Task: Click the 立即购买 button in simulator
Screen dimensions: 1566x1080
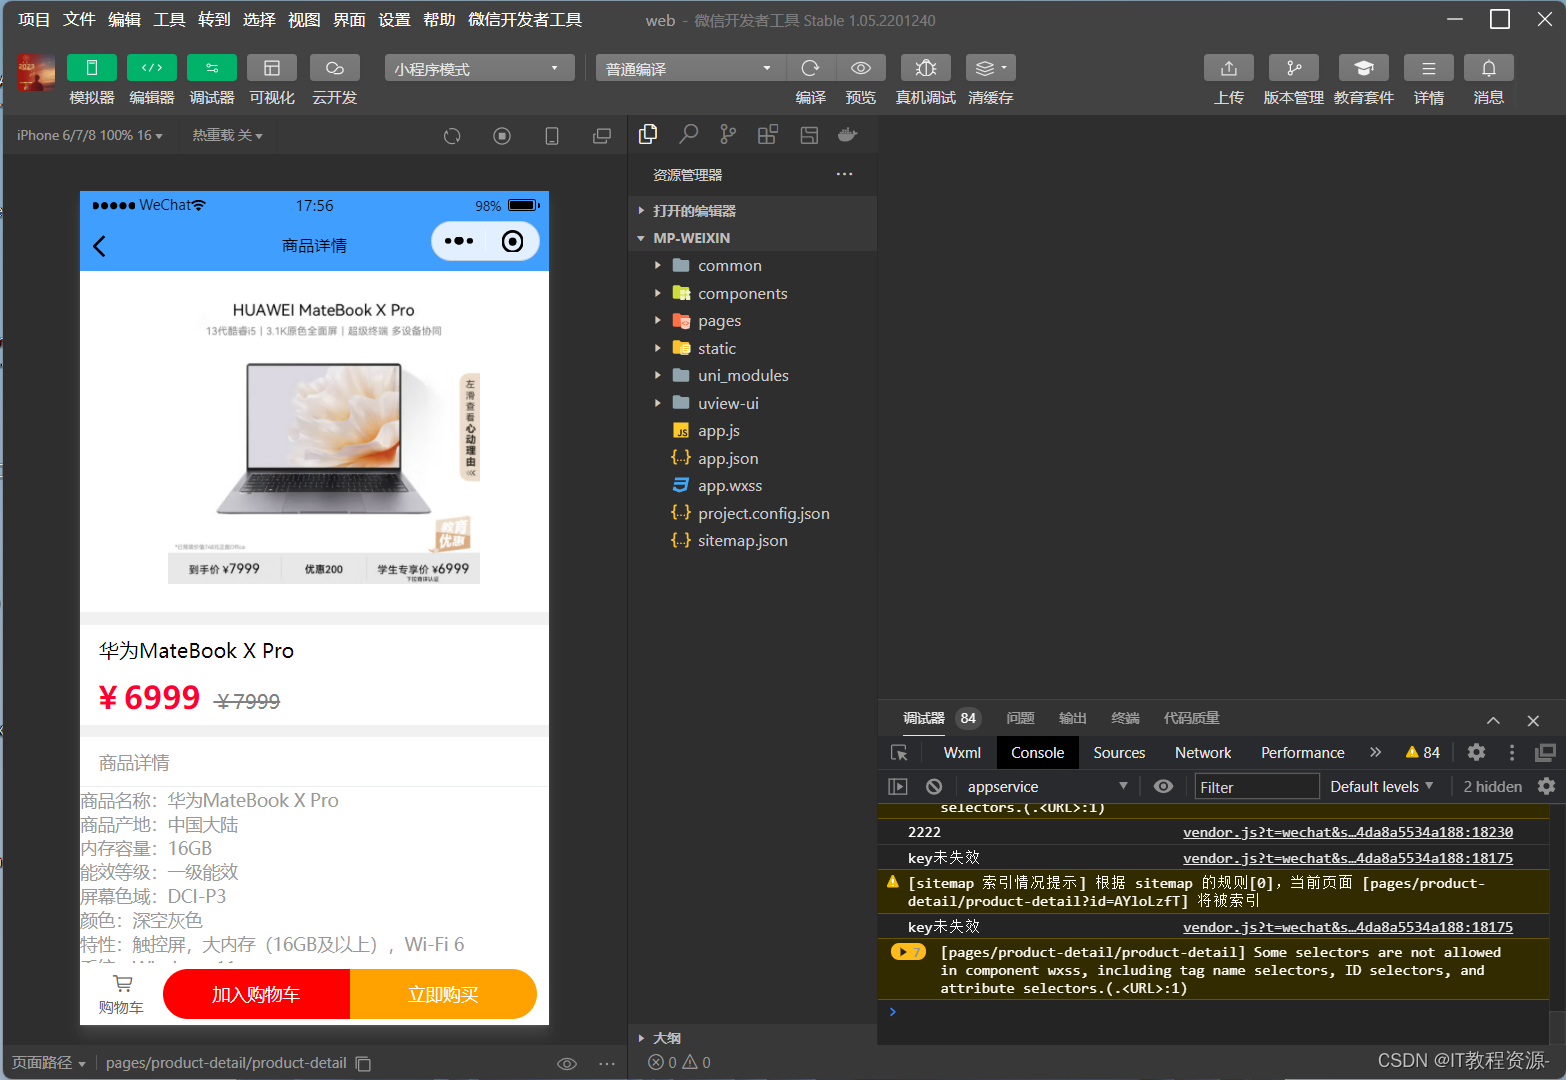Action: [x=443, y=994]
